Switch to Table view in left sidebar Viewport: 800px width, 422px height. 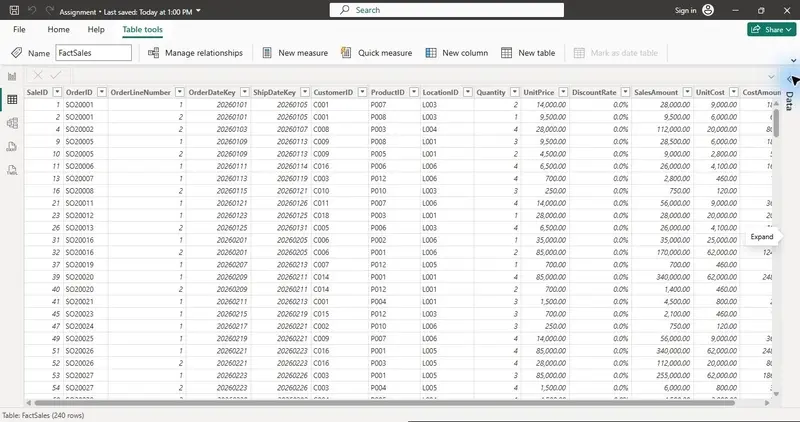tap(12, 100)
